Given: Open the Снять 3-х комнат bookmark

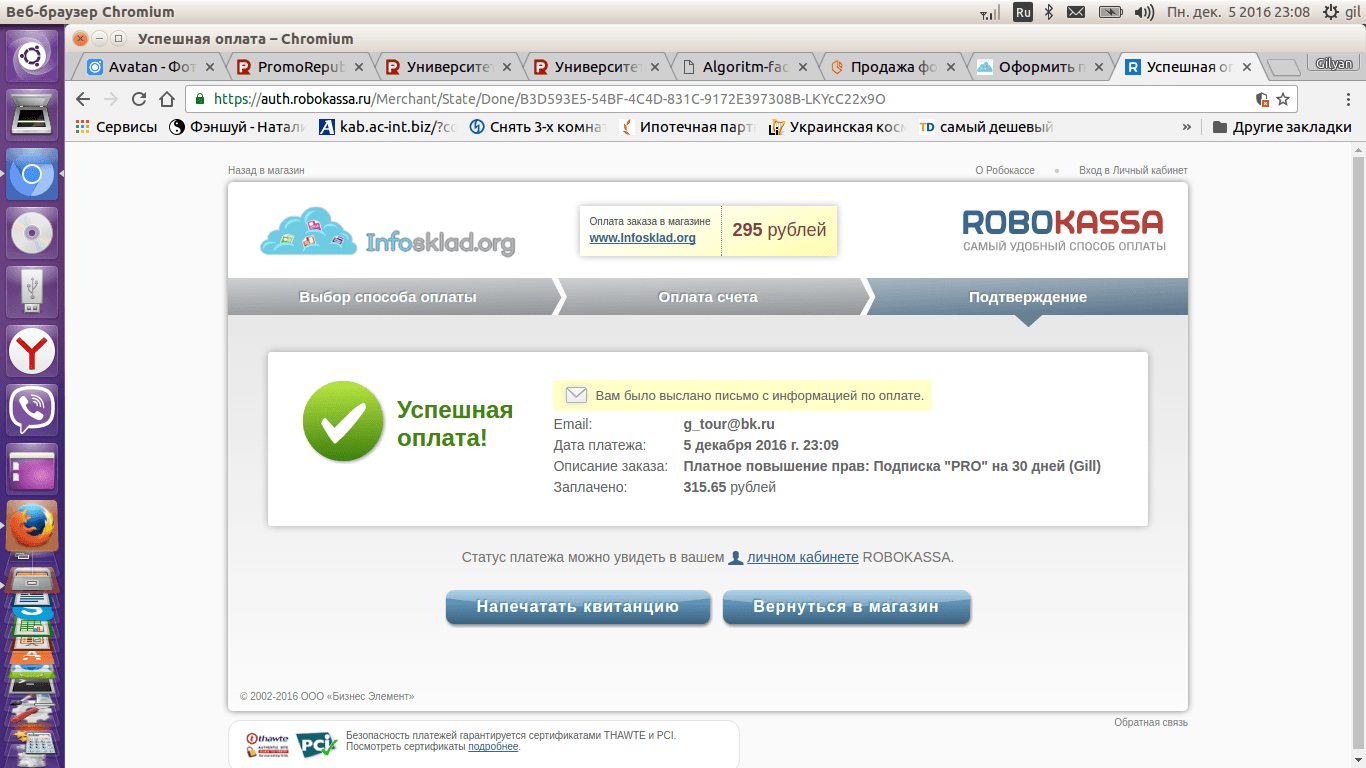Looking at the screenshot, I should coord(537,127).
